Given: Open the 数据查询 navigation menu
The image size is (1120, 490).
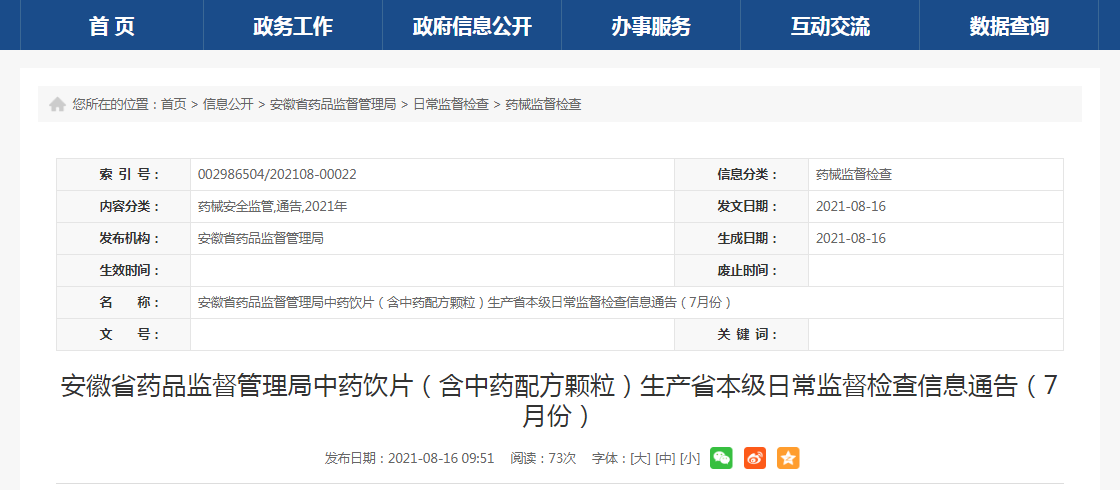Looking at the screenshot, I should tap(1009, 26).
